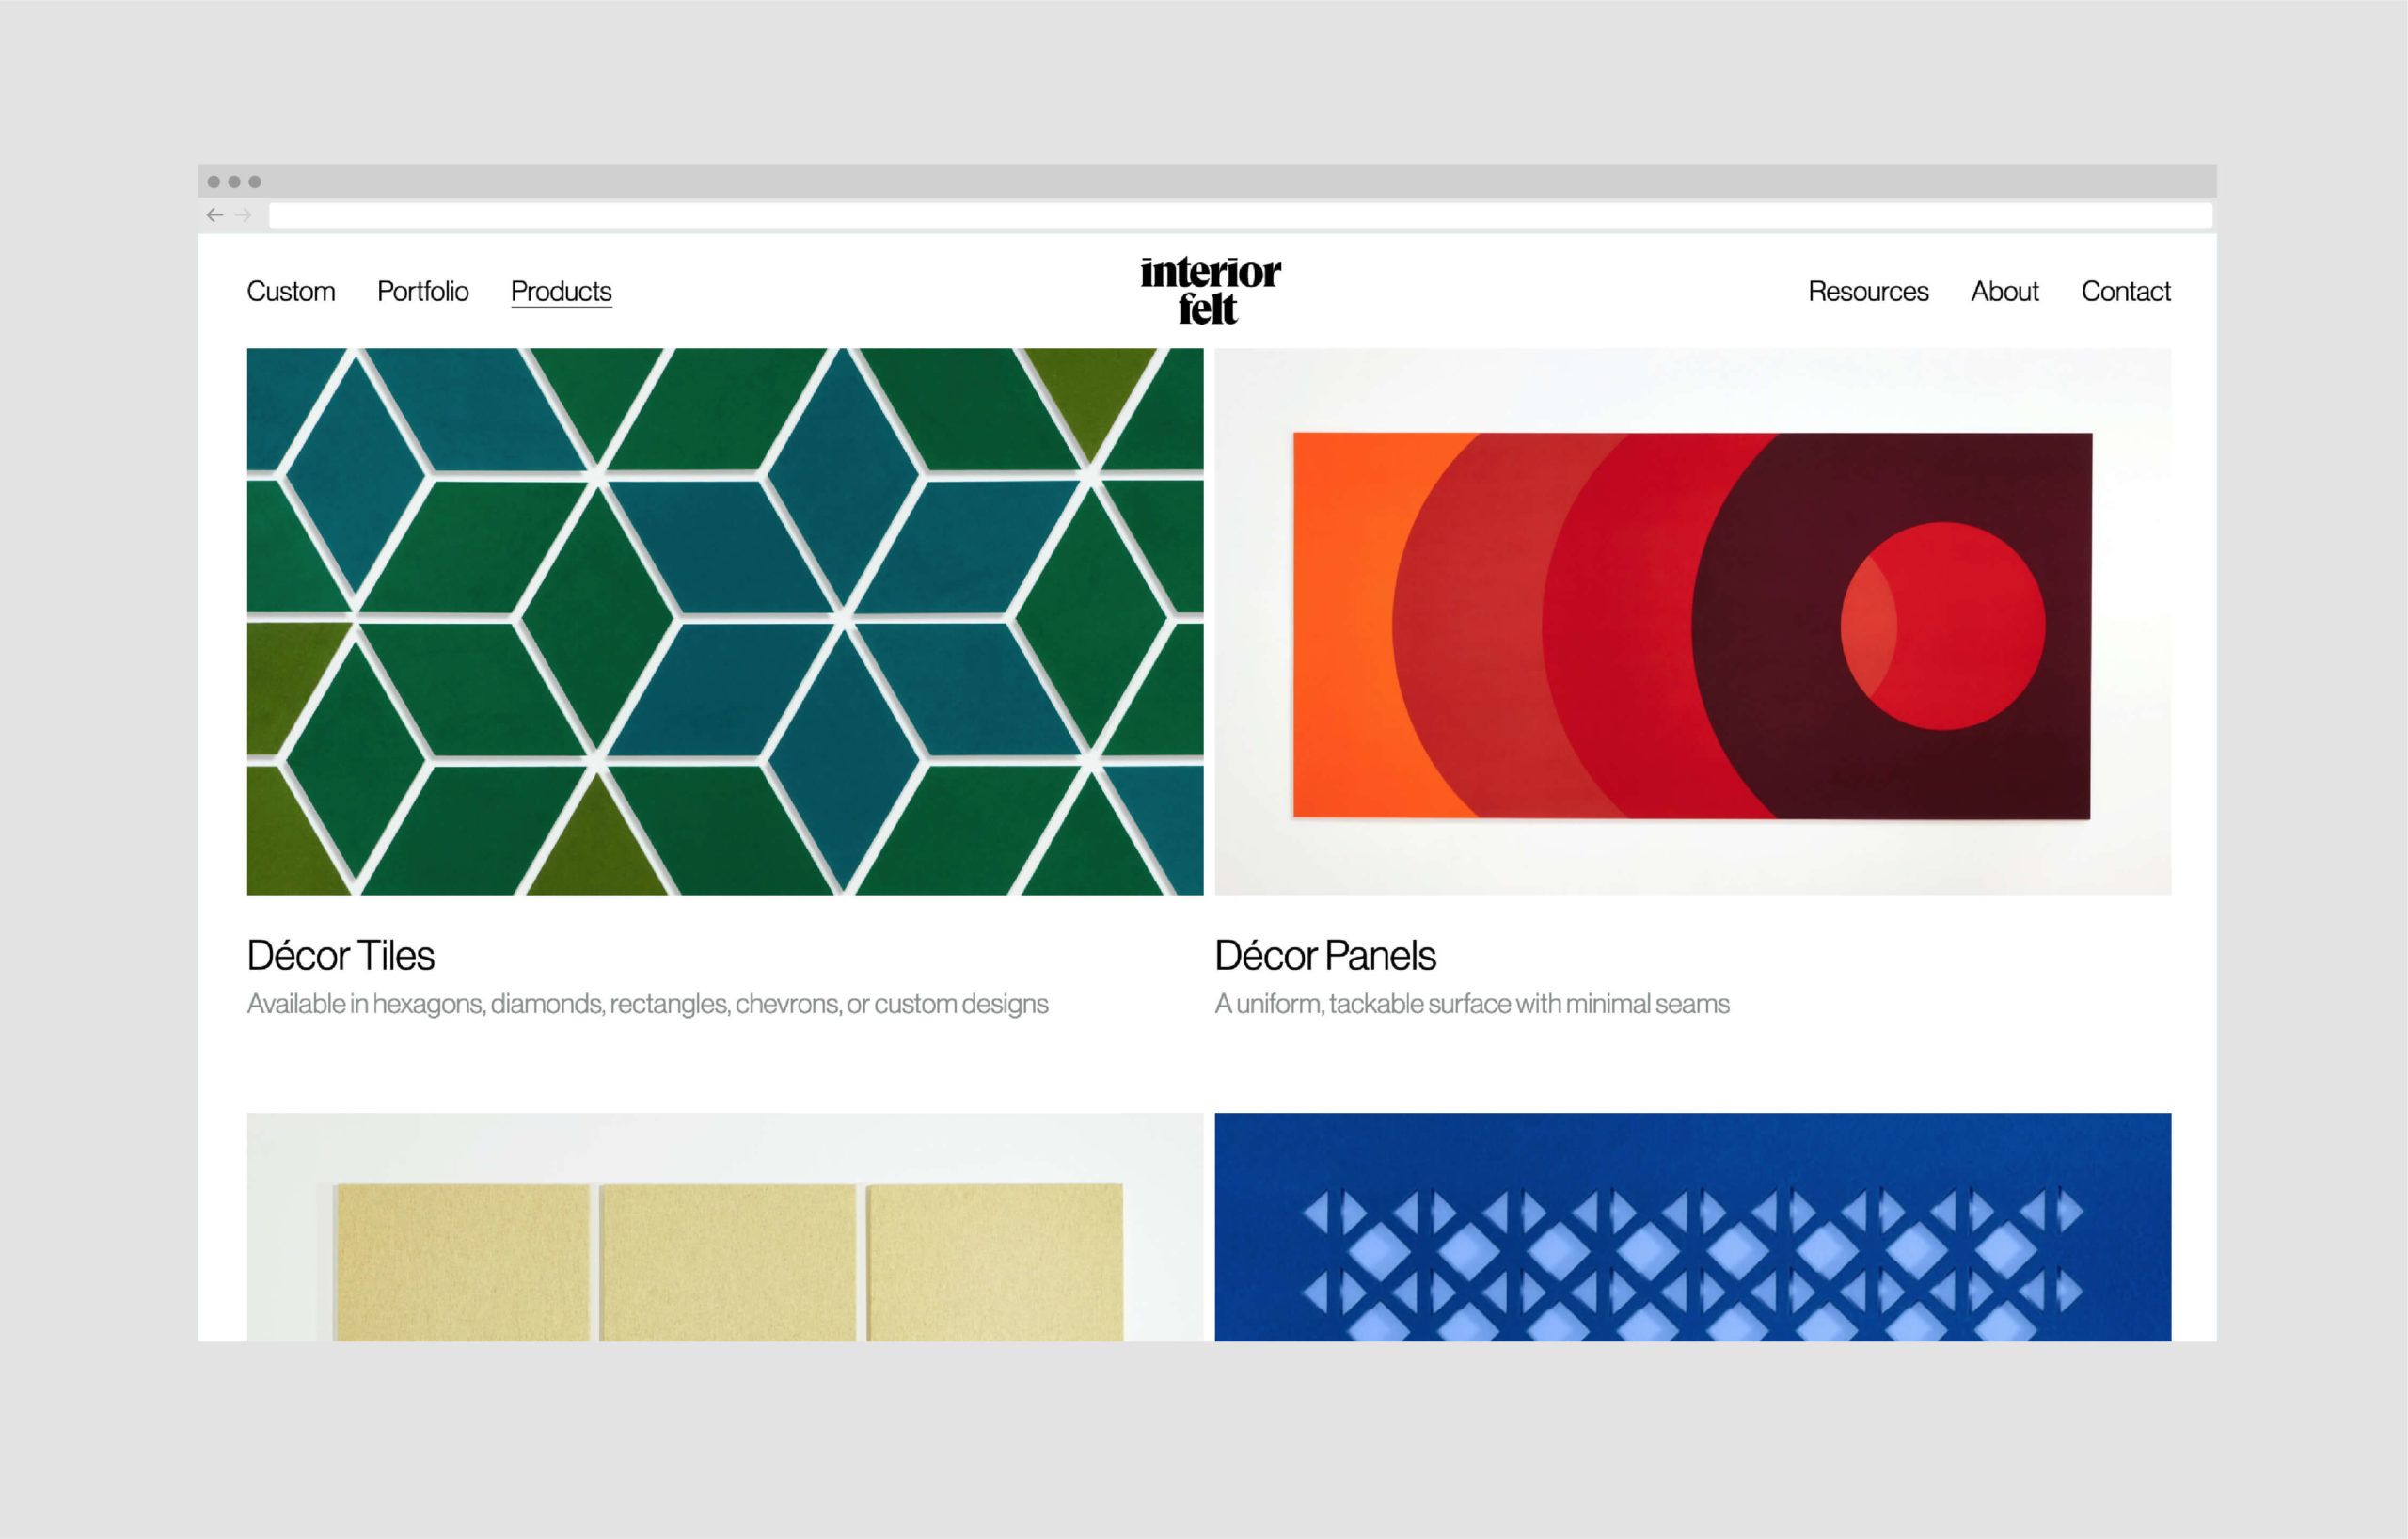Open the Resources page
Image resolution: width=2408 pixels, height=1539 pixels.
(x=1867, y=291)
